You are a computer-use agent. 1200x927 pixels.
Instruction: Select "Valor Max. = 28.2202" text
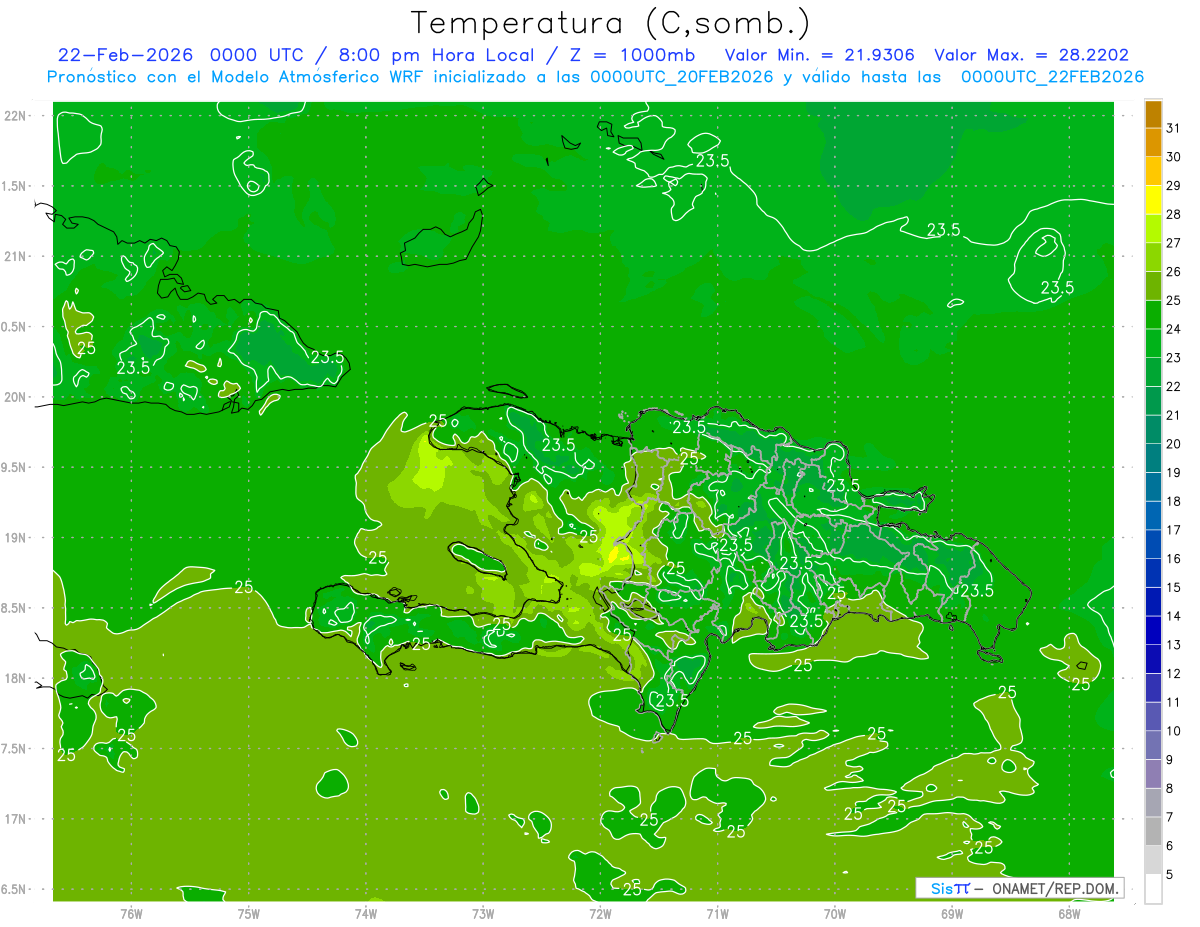pos(1032,55)
